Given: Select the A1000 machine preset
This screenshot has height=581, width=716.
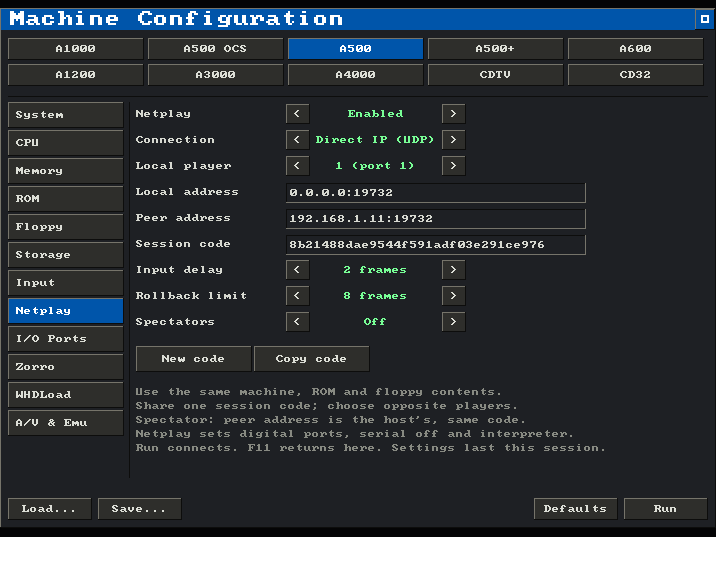Looking at the screenshot, I should pyautogui.click(x=75, y=49).
